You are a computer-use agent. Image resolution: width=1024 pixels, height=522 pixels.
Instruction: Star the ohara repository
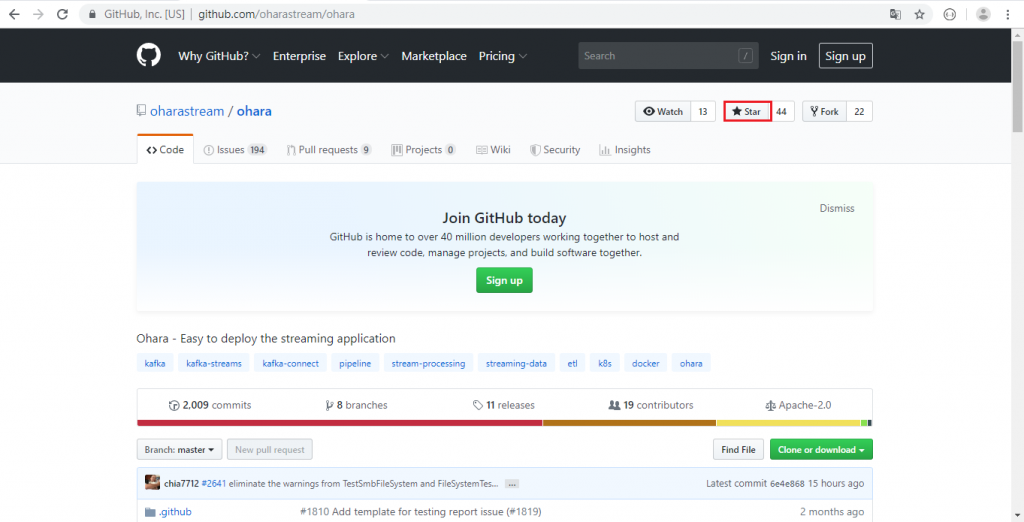[x=747, y=112]
